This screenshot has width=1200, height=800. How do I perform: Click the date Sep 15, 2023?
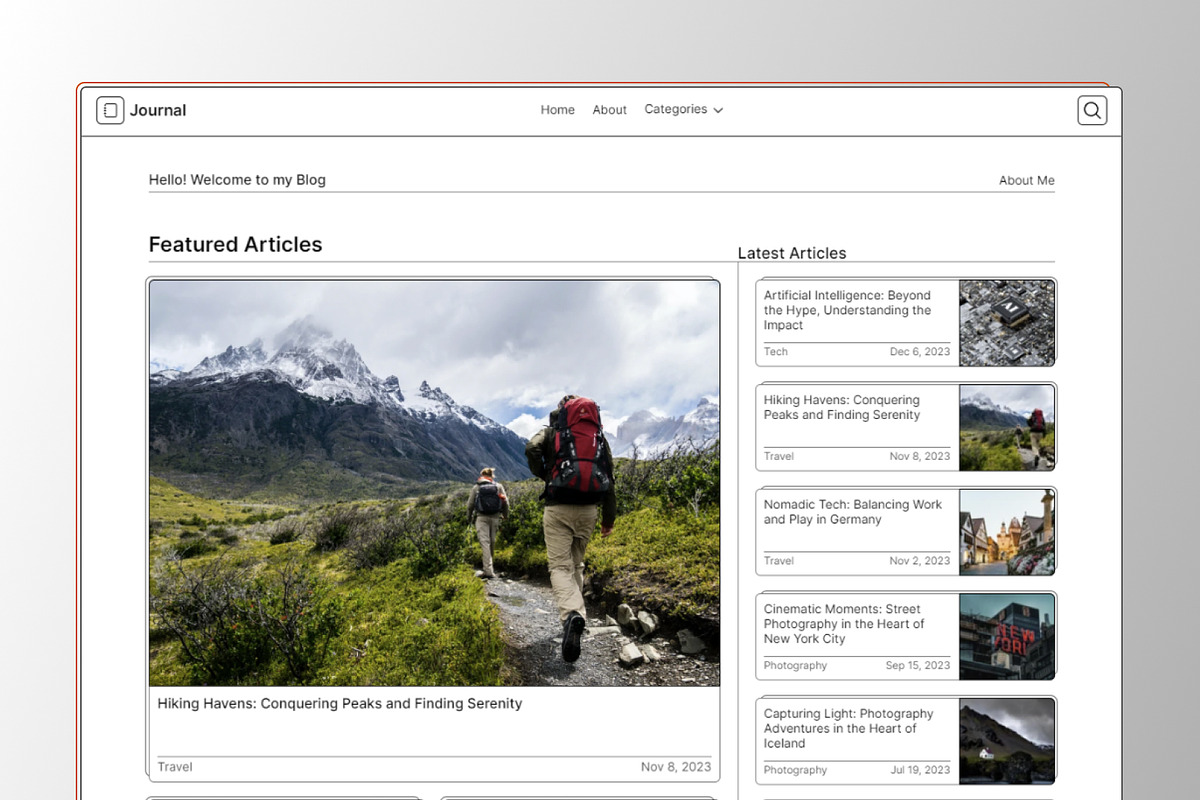(918, 666)
